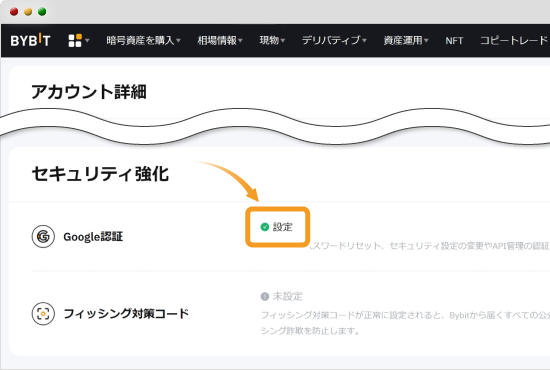This screenshot has height=370, width=550.
Task: Expand the arrow next to 暗号資産を購入
Action: coord(179,41)
